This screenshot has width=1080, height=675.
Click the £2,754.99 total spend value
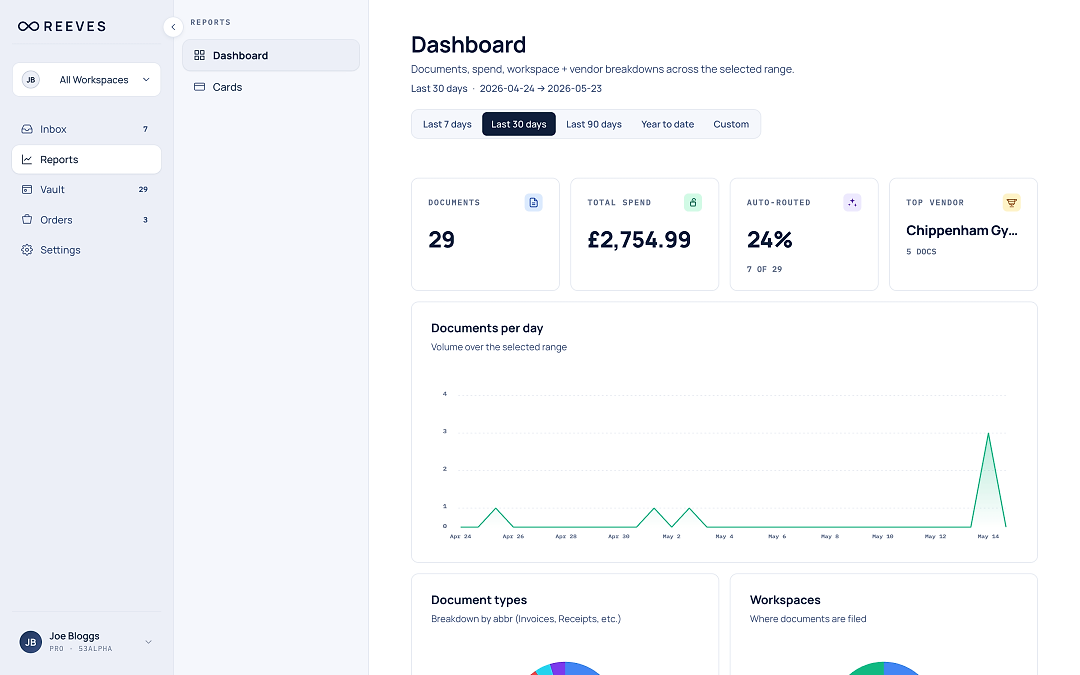(x=639, y=240)
